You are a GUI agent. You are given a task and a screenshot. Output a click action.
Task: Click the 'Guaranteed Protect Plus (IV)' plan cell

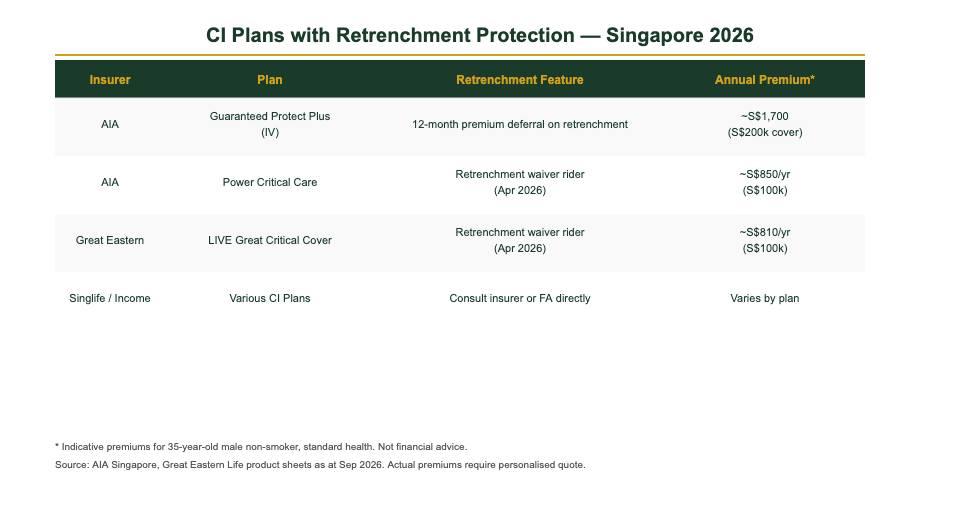coord(269,124)
